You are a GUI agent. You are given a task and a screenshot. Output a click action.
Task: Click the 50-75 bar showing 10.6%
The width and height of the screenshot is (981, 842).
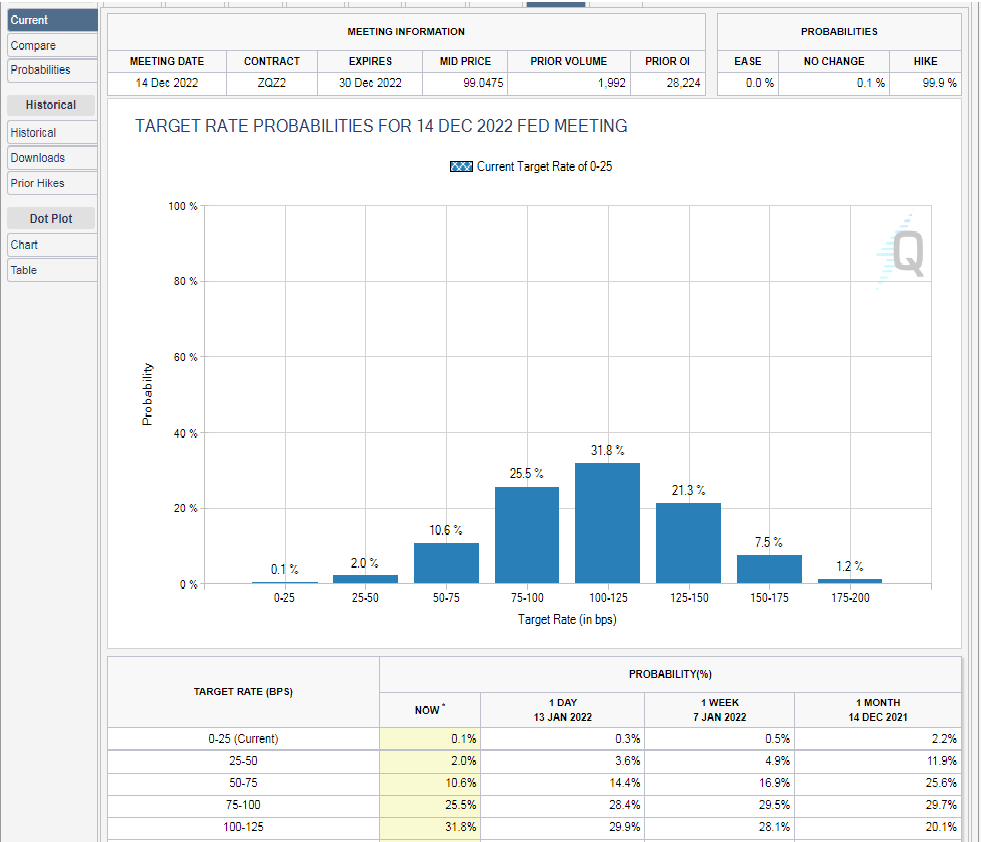446,563
